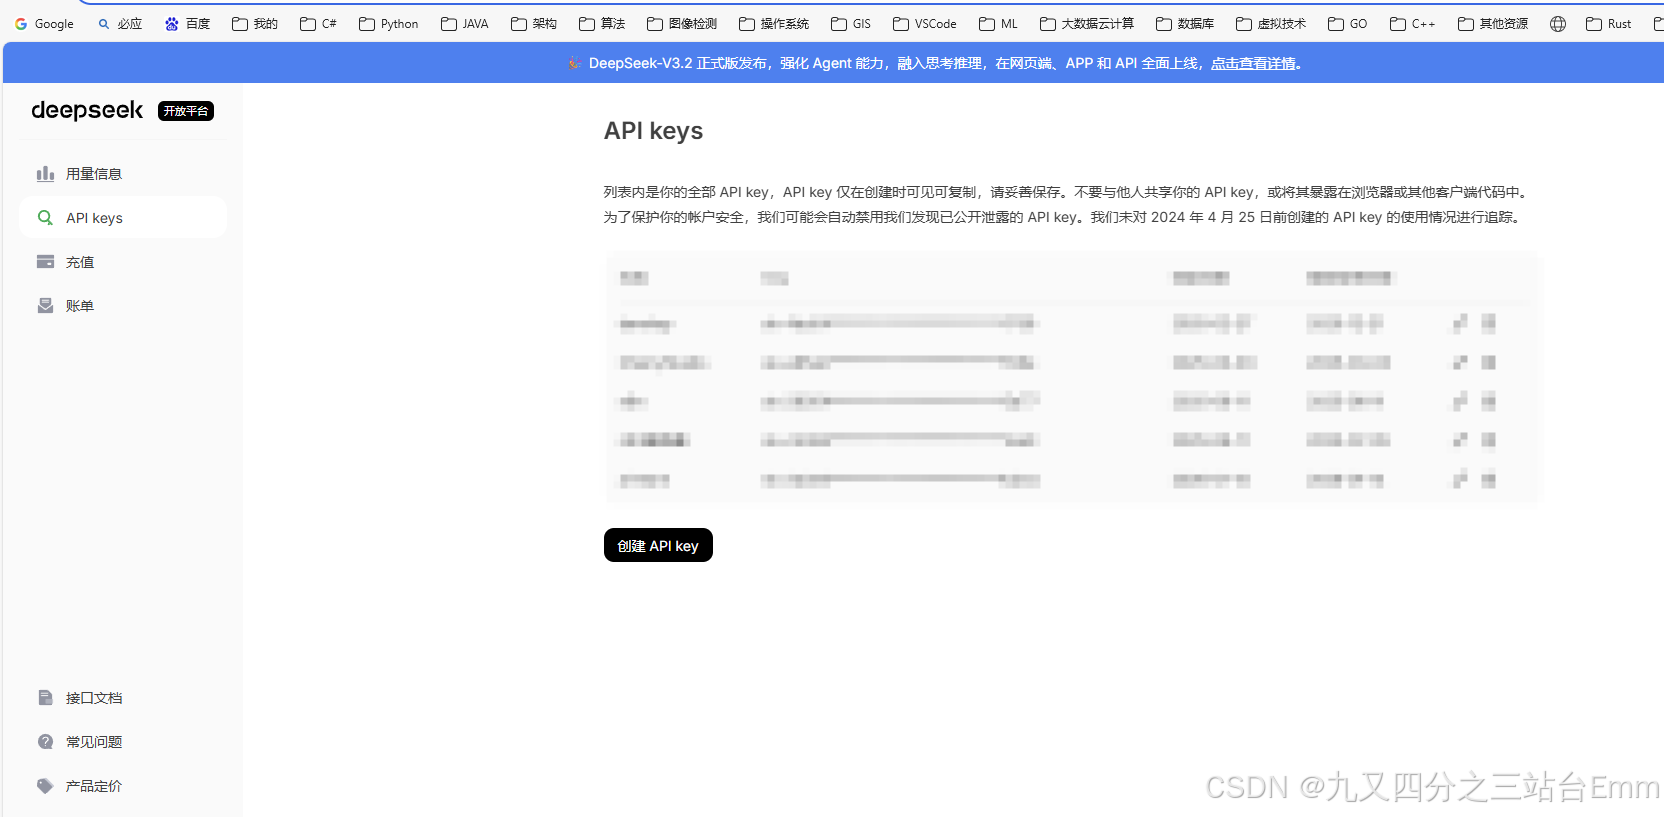The width and height of the screenshot is (1664, 817).
Task: Open 接口文档 in the sidebar
Action: pyautogui.click(x=123, y=698)
